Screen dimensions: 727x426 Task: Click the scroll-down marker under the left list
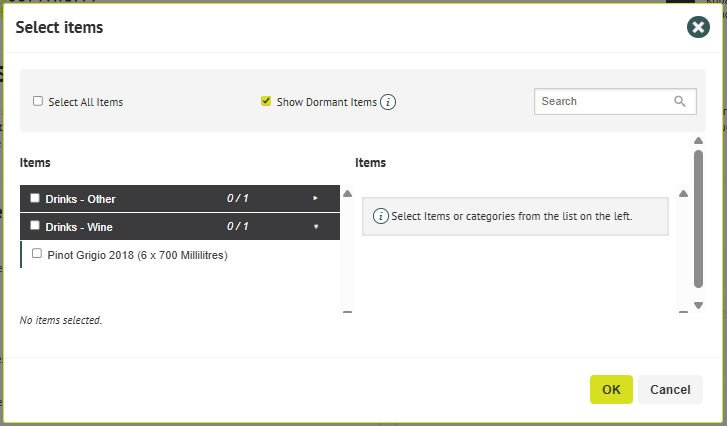[x=348, y=312]
